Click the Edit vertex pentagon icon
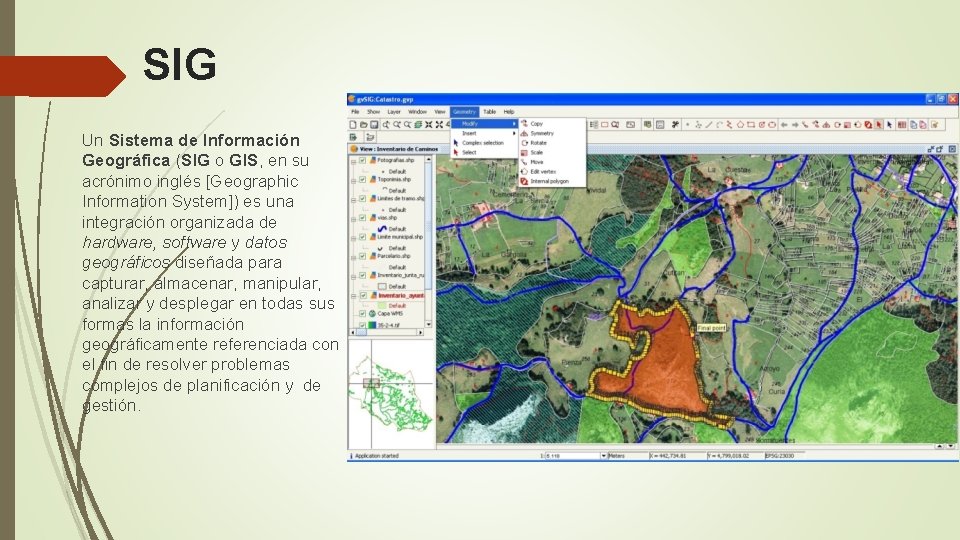 524,171
